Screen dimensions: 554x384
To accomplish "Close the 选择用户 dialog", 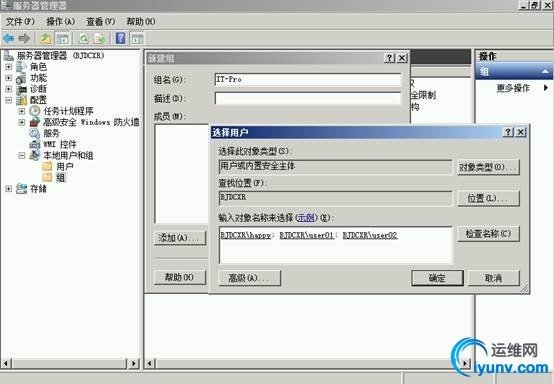I will pyautogui.click(x=520, y=132).
